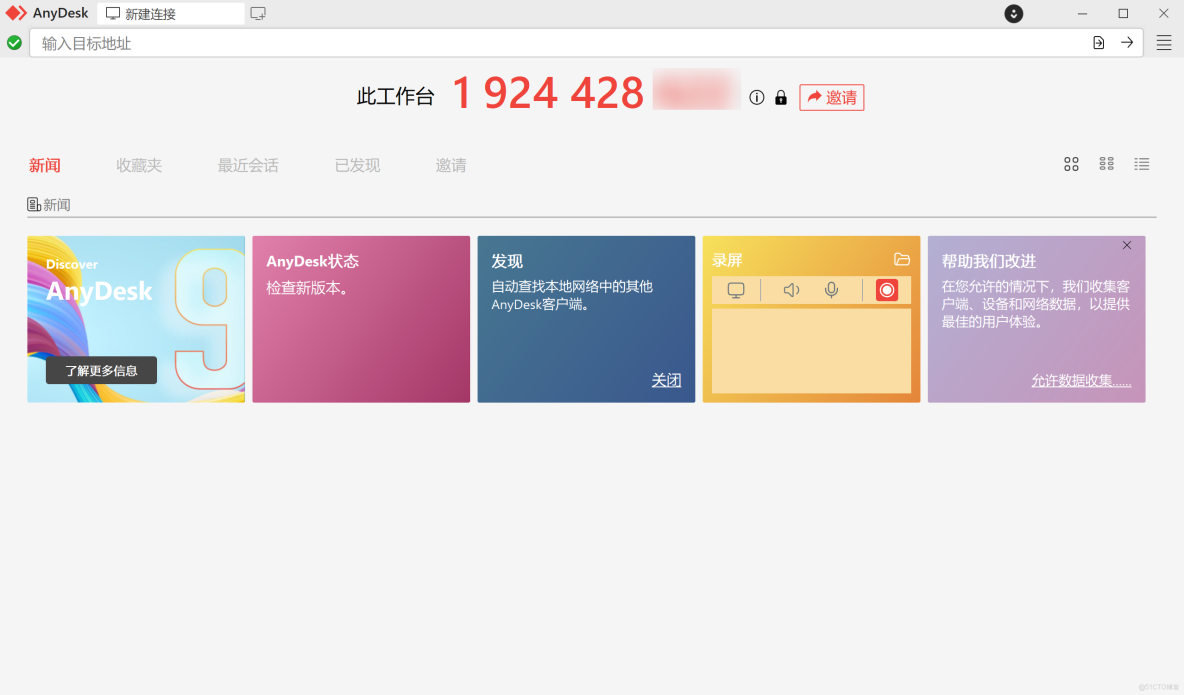Switch to the 收藏夹 tab

click(x=139, y=165)
